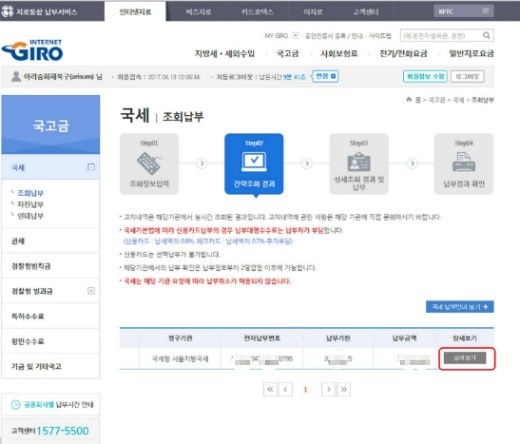Click the home icon in breadcrumb
The image size is (520, 444).
(409, 99)
